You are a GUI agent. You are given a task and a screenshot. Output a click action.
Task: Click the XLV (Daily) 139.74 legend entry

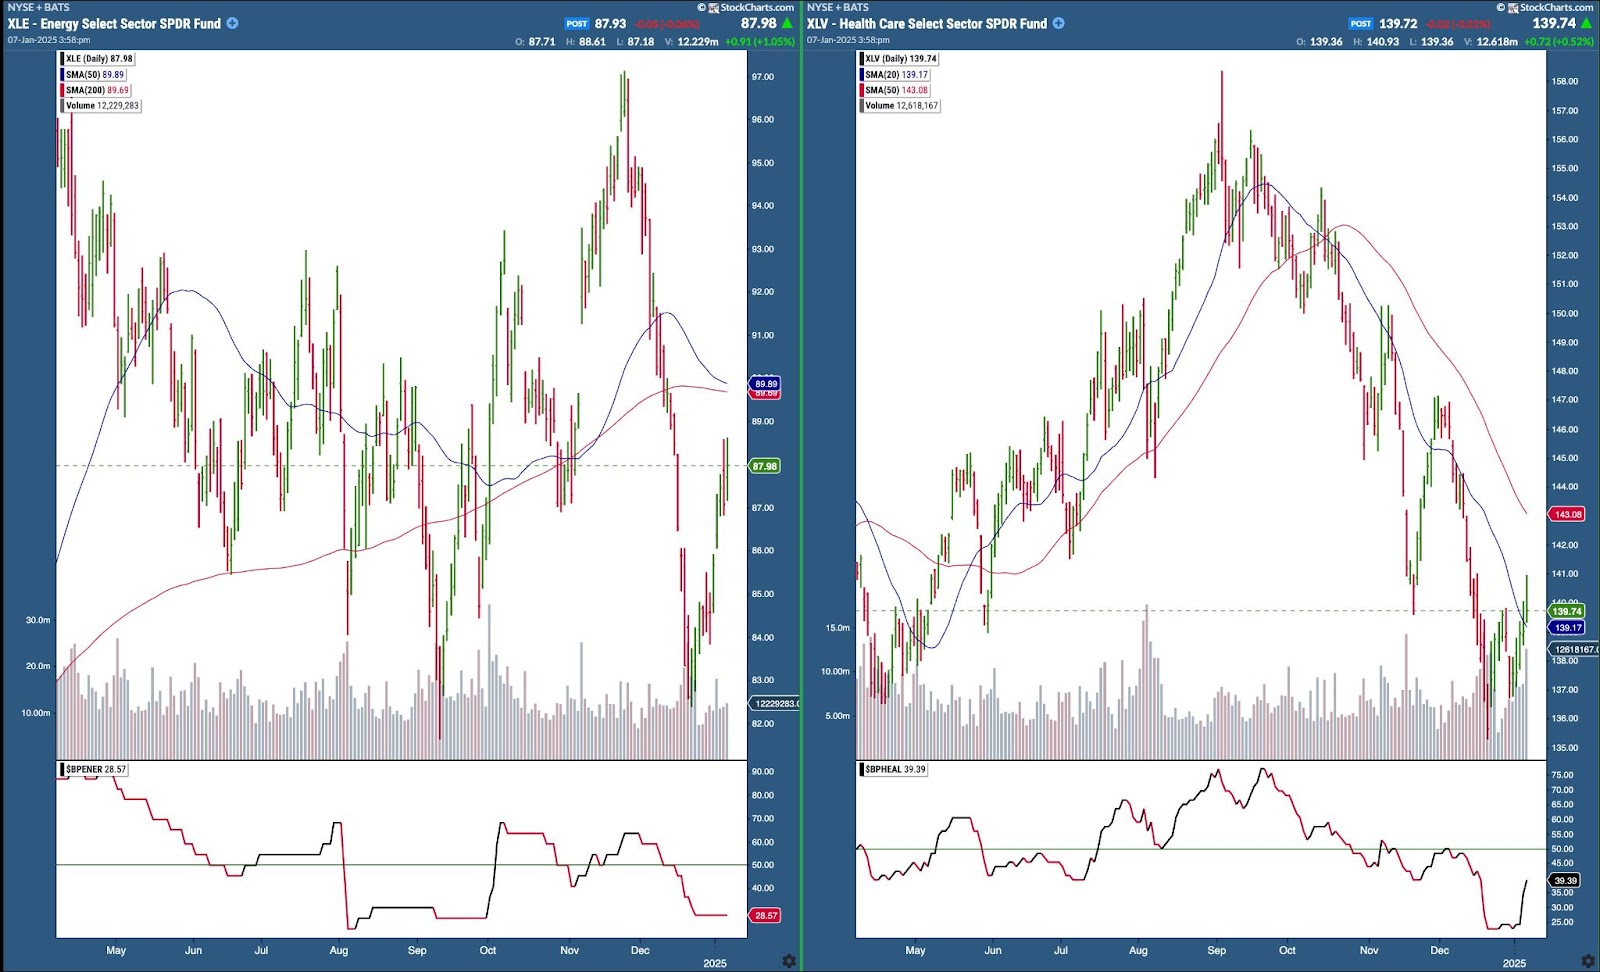coord(899,59)
